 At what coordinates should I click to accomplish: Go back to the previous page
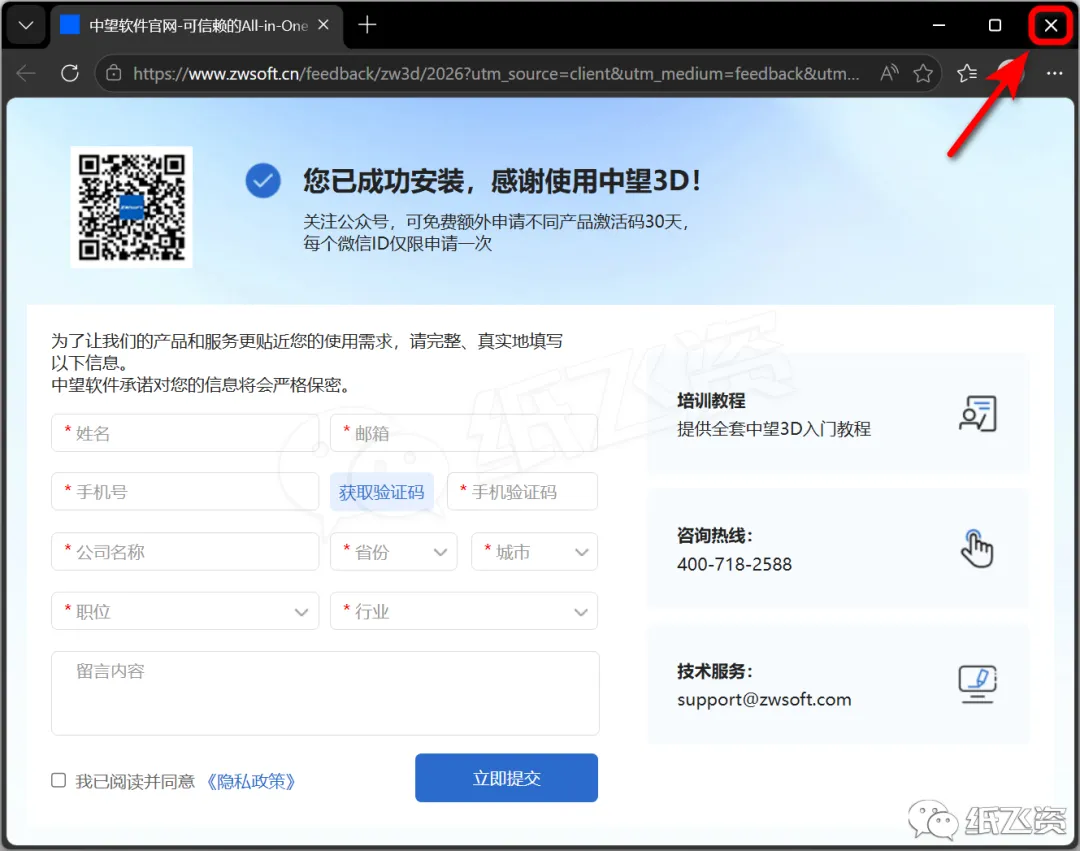click(x=26, y=73)
